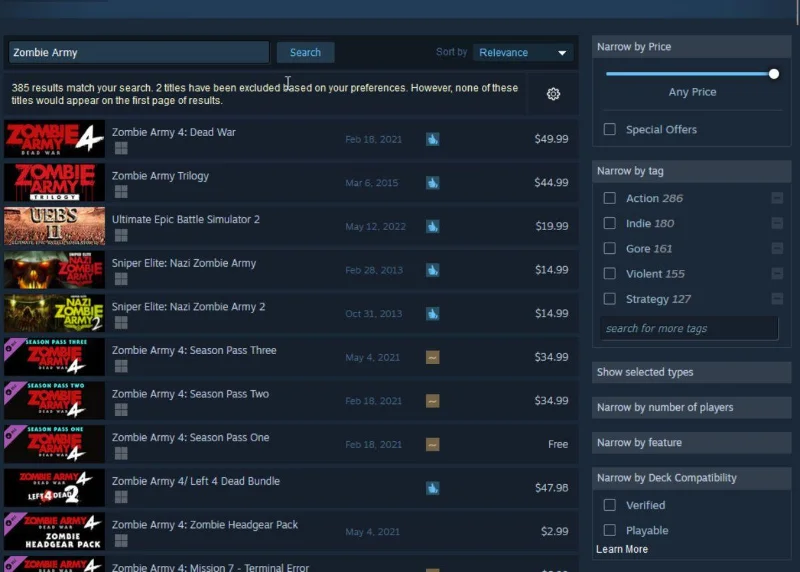Open the Learn More link
Screen dimensions: 800x572
tap(622, 550)
